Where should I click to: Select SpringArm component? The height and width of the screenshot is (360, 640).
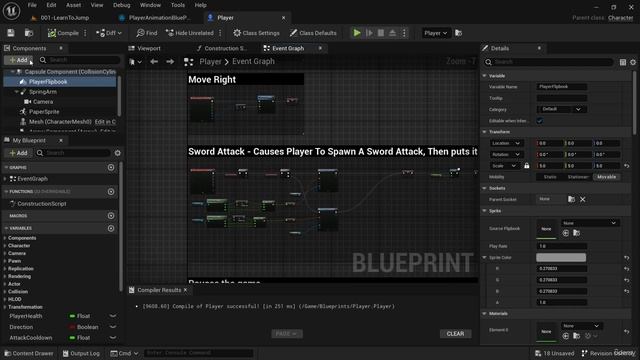pos(43,92)
